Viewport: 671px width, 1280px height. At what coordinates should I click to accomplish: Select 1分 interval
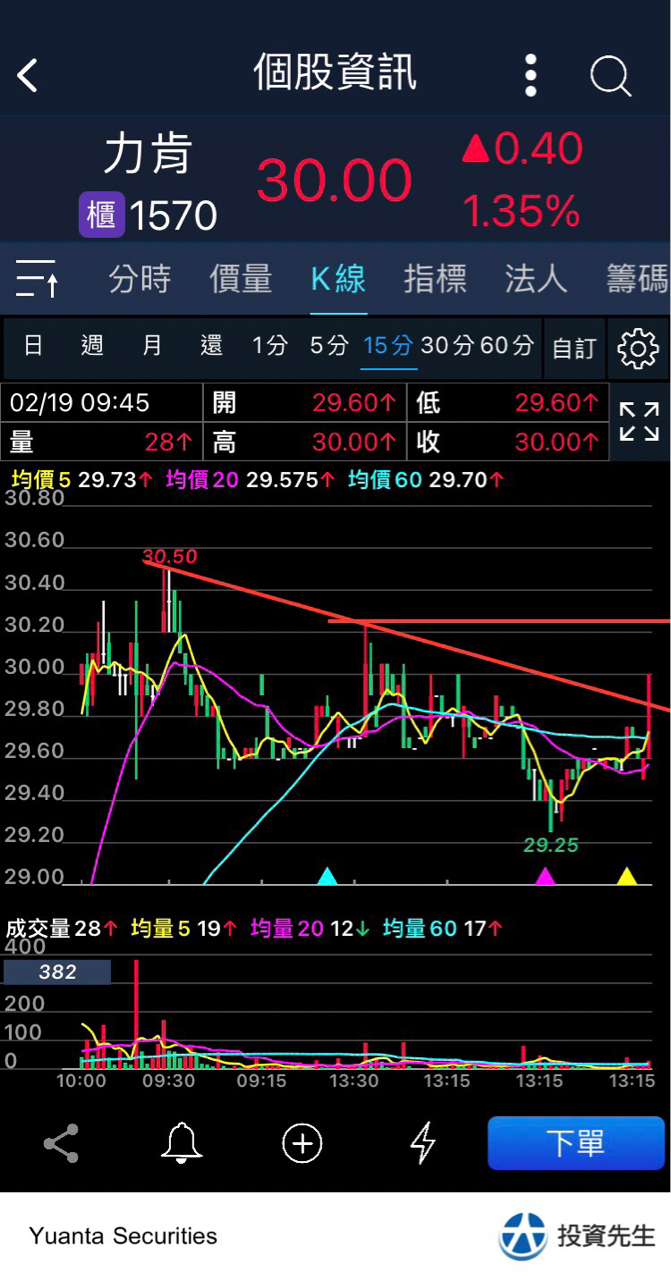coord(270,347)
